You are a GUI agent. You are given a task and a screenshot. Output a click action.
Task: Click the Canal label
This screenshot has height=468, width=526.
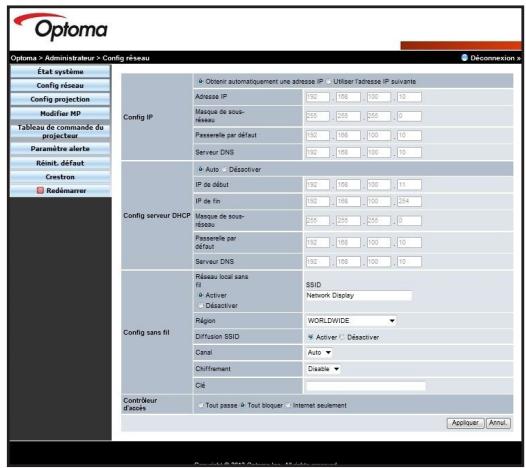pyautogui.click(x=204, y=353)
